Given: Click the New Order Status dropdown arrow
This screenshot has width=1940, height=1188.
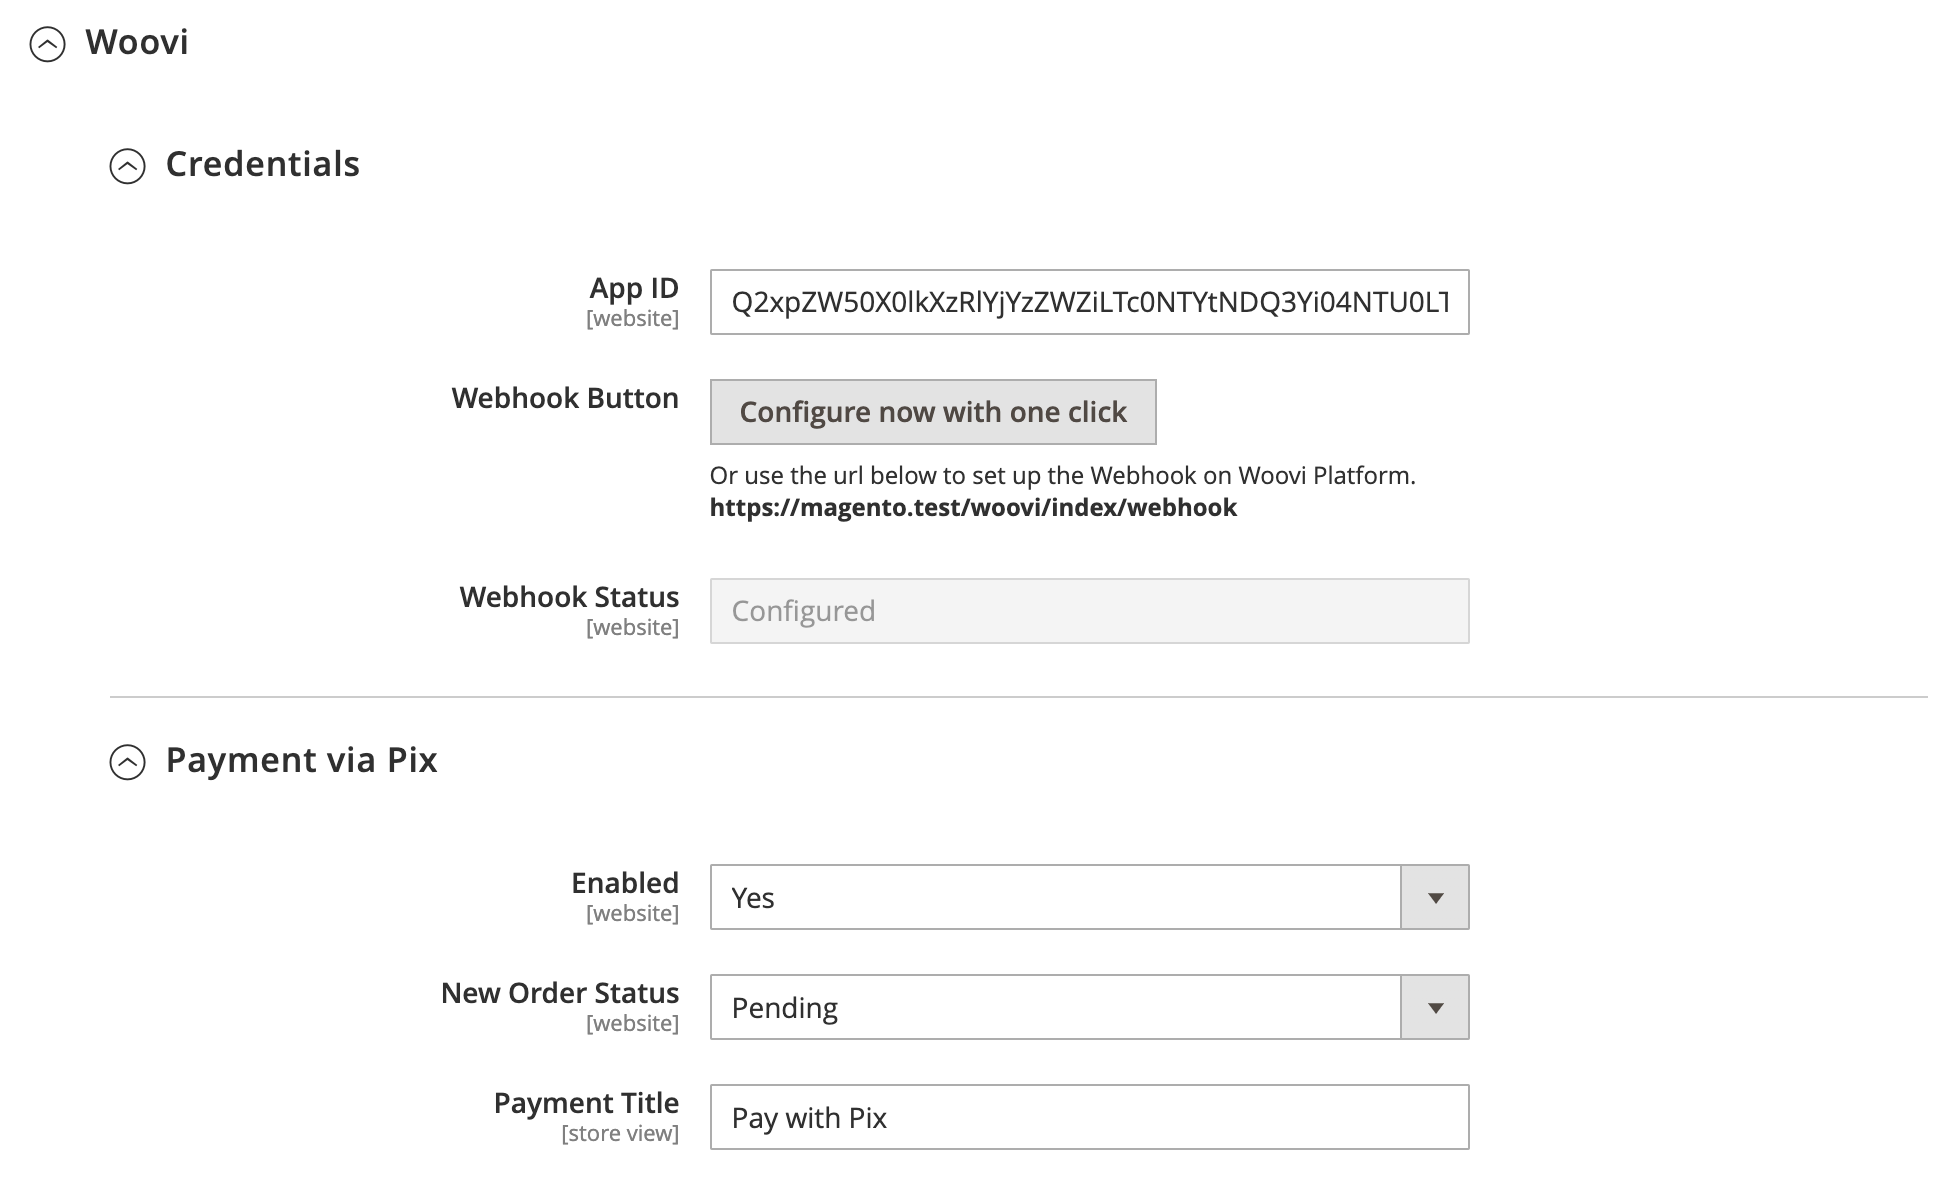Looking at the screenshot, I should (x=1437, y=1007).
